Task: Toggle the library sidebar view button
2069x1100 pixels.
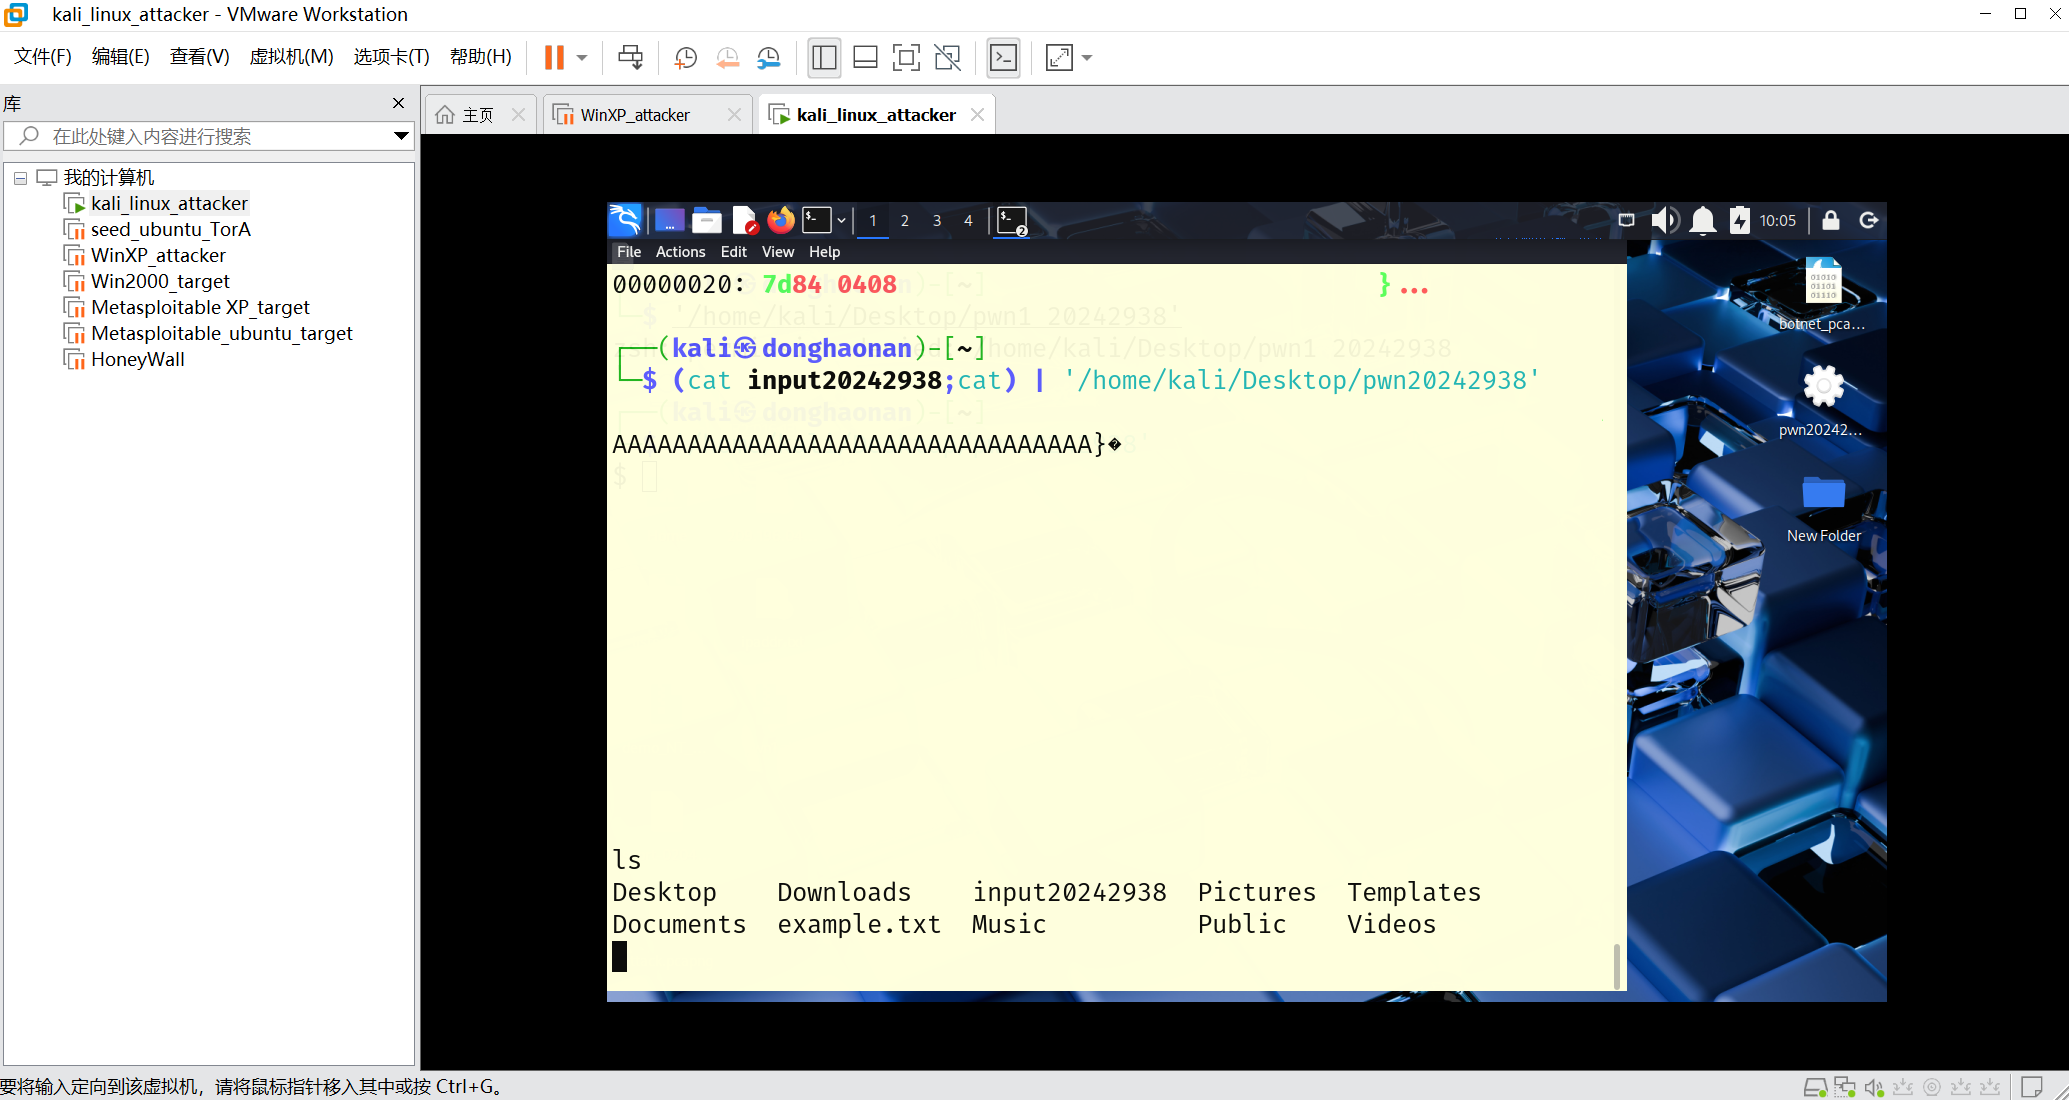Action: point(824,58)
